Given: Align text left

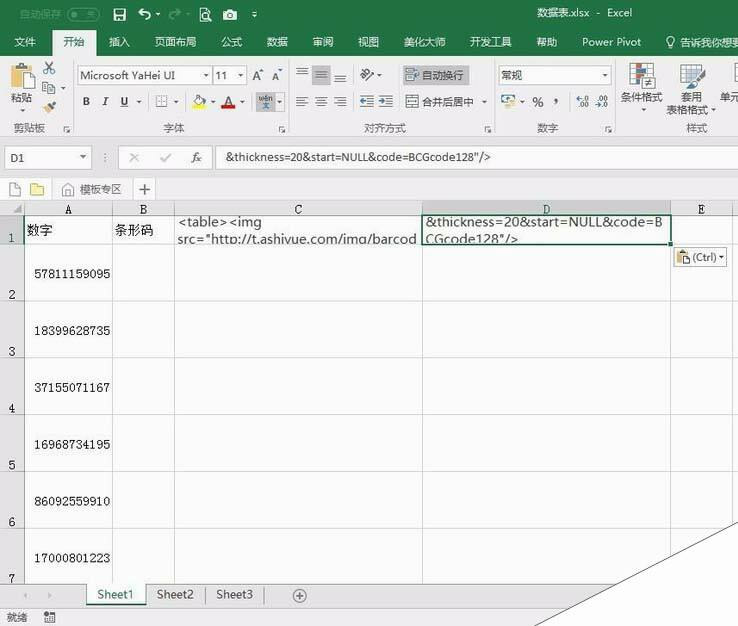Looking at the screenshot, I should 302,101.
